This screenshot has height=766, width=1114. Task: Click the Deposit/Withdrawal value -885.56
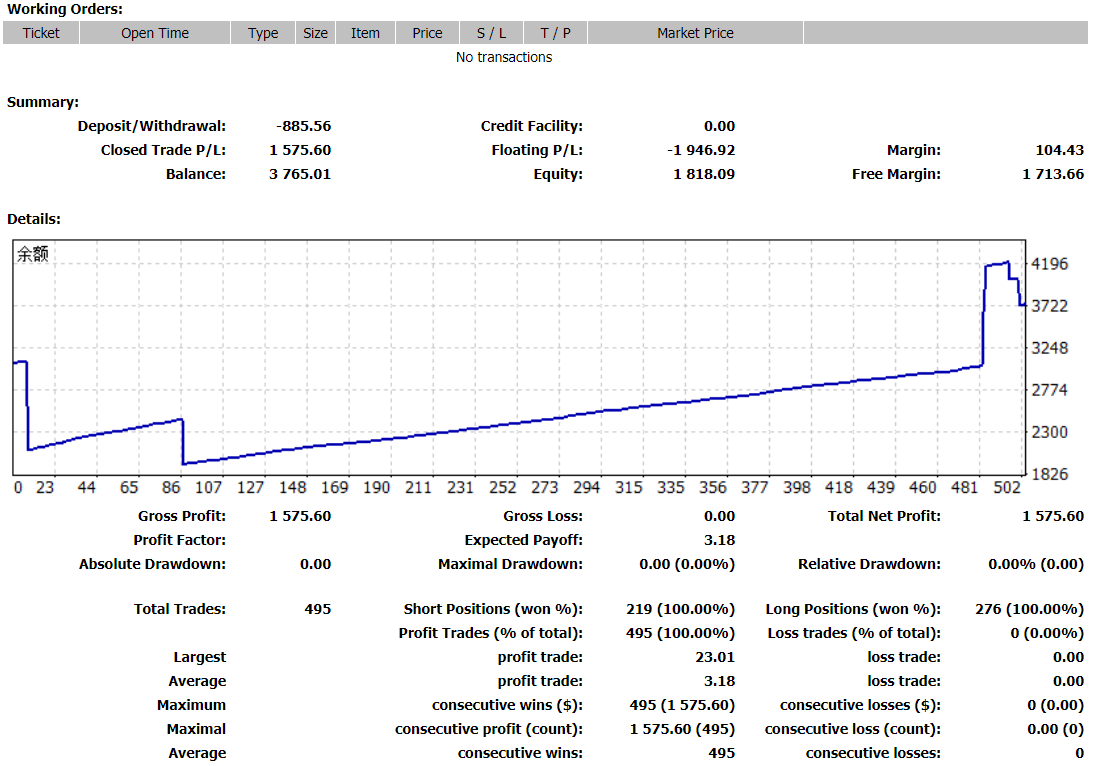tap(303, 126)
